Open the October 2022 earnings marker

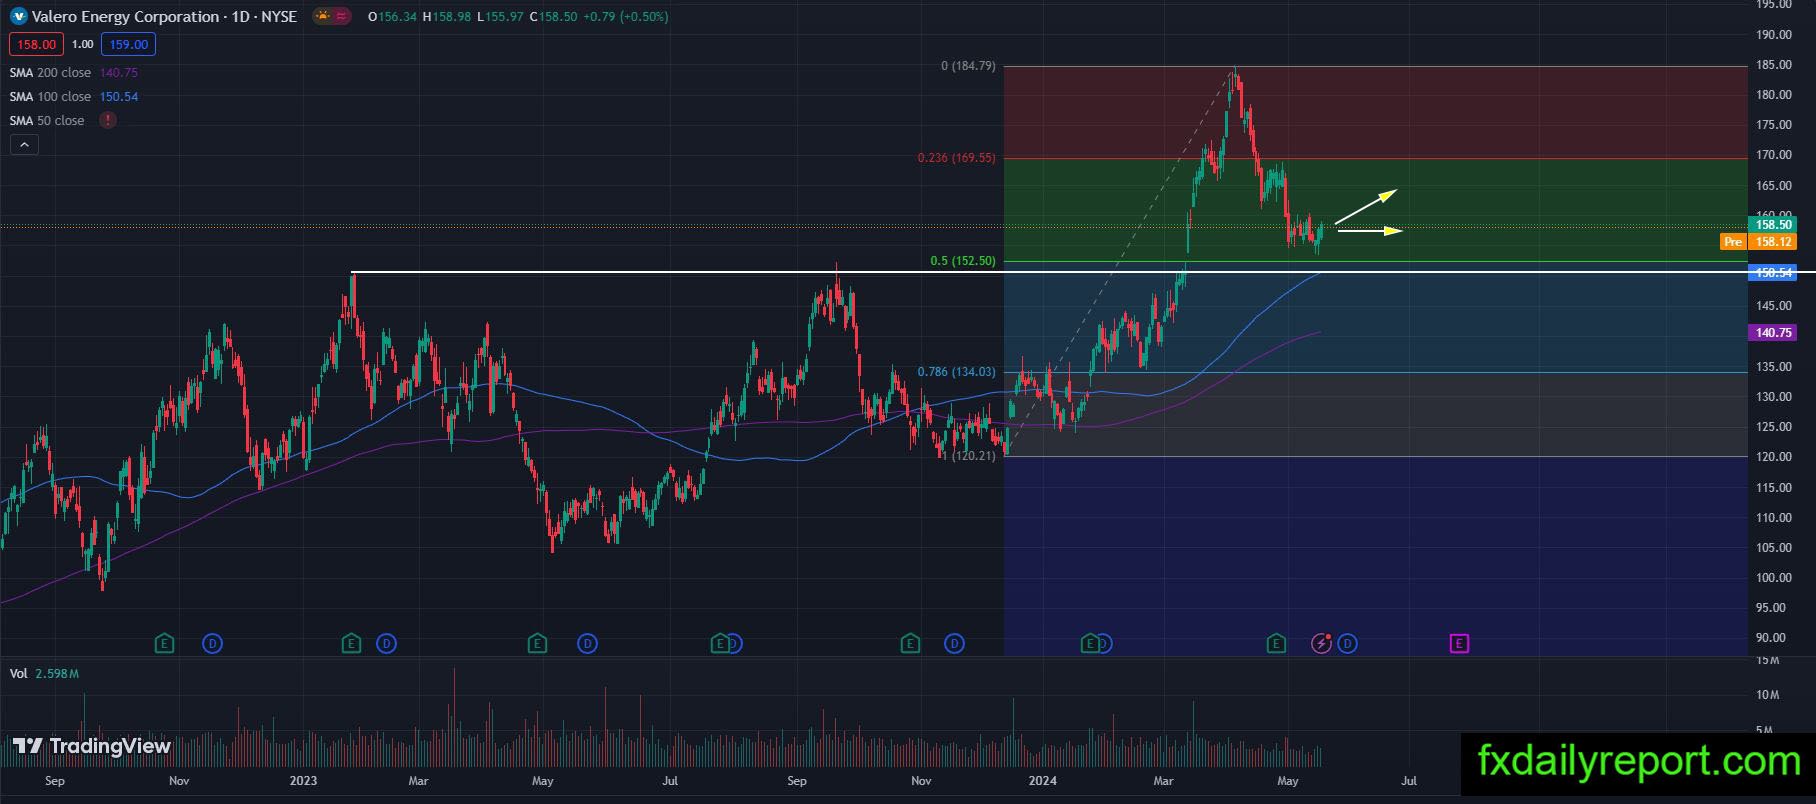[164, 644]
